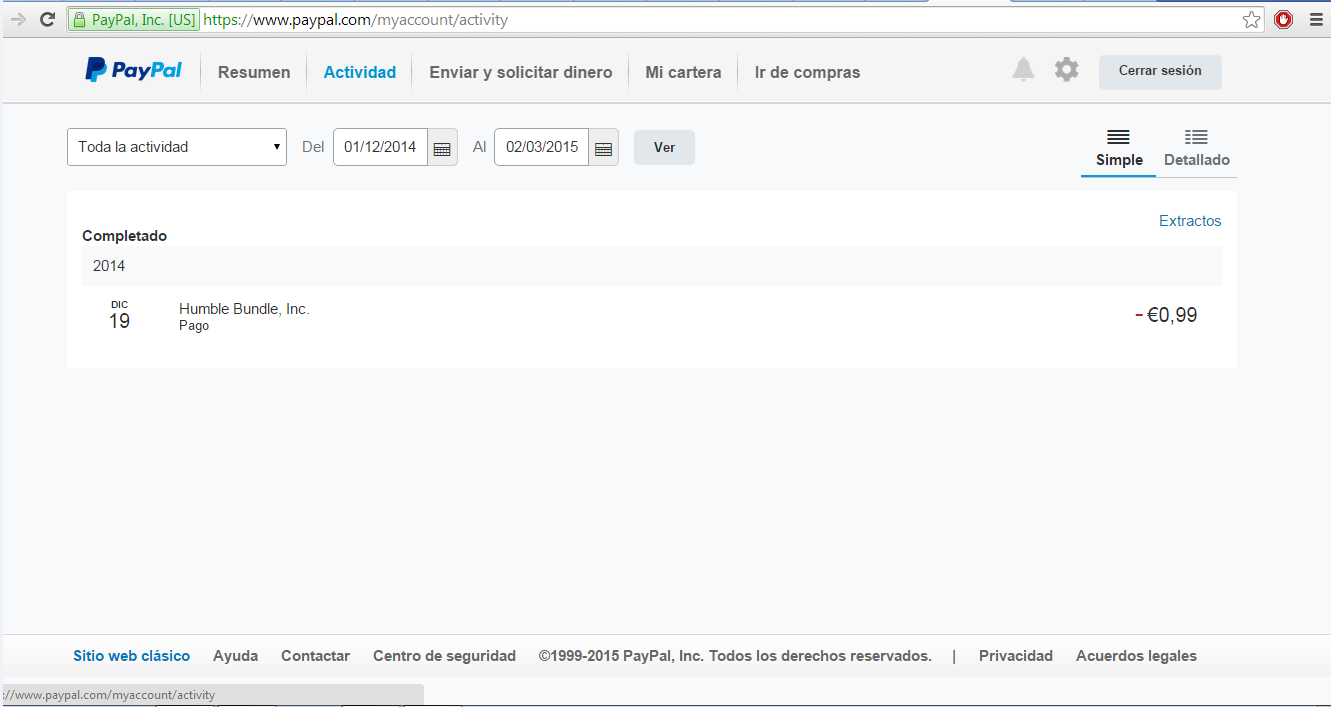Open Enviar y solicitar dinero
Screen dimensions: 1331x707
pyautogui.click(x=520, y=72)
